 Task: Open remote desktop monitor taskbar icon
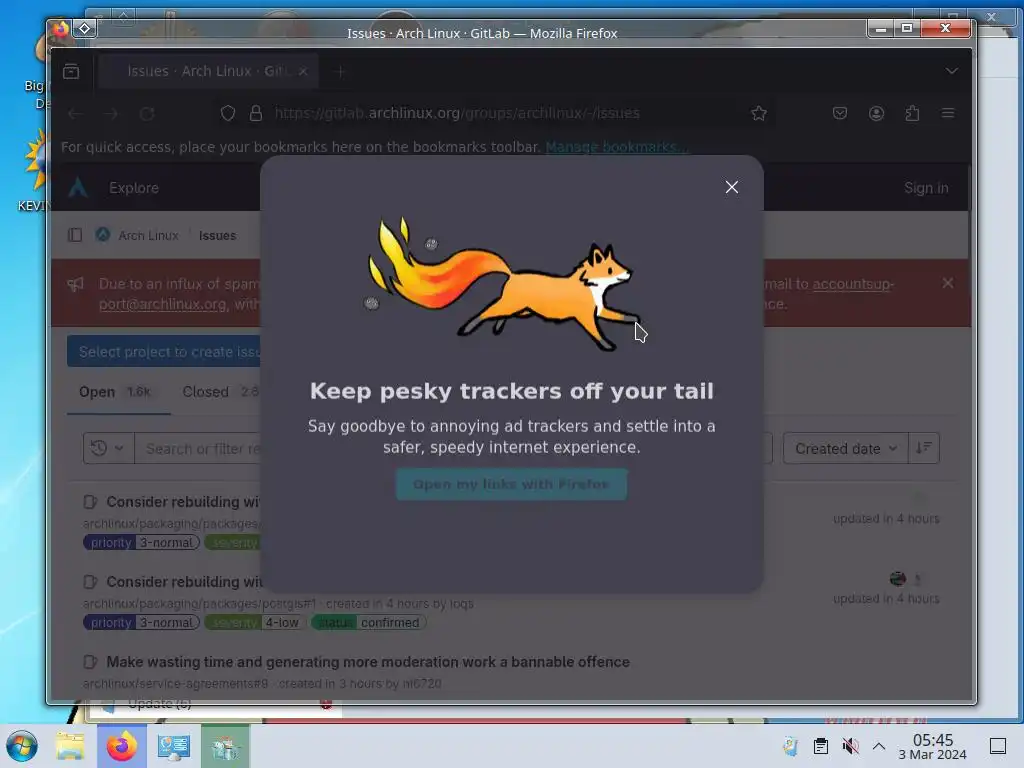174,746
